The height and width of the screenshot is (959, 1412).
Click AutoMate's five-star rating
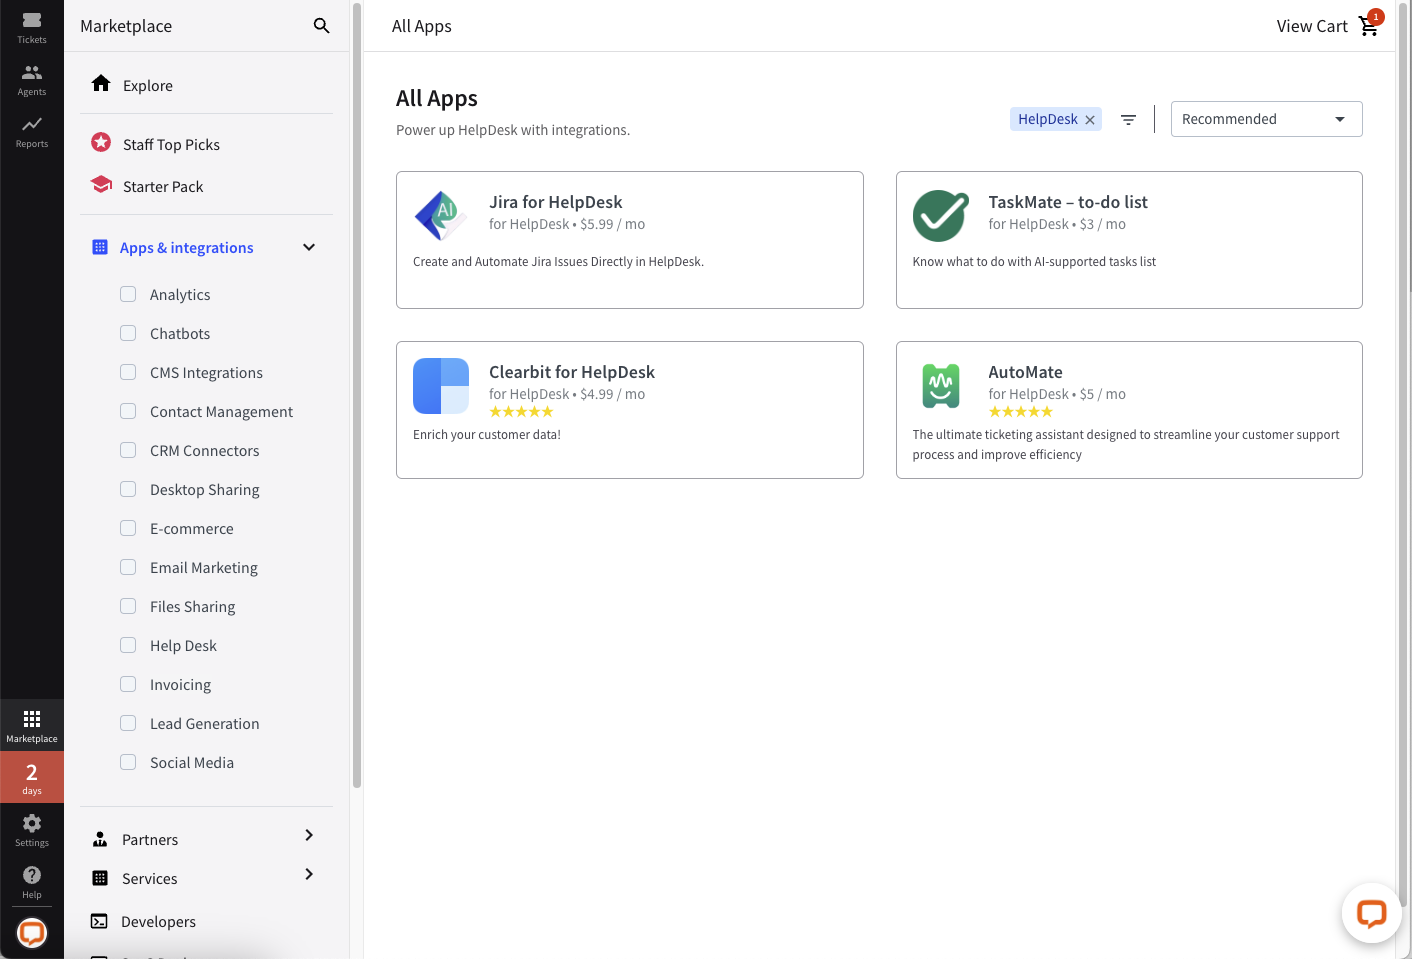pos(1020,412)
